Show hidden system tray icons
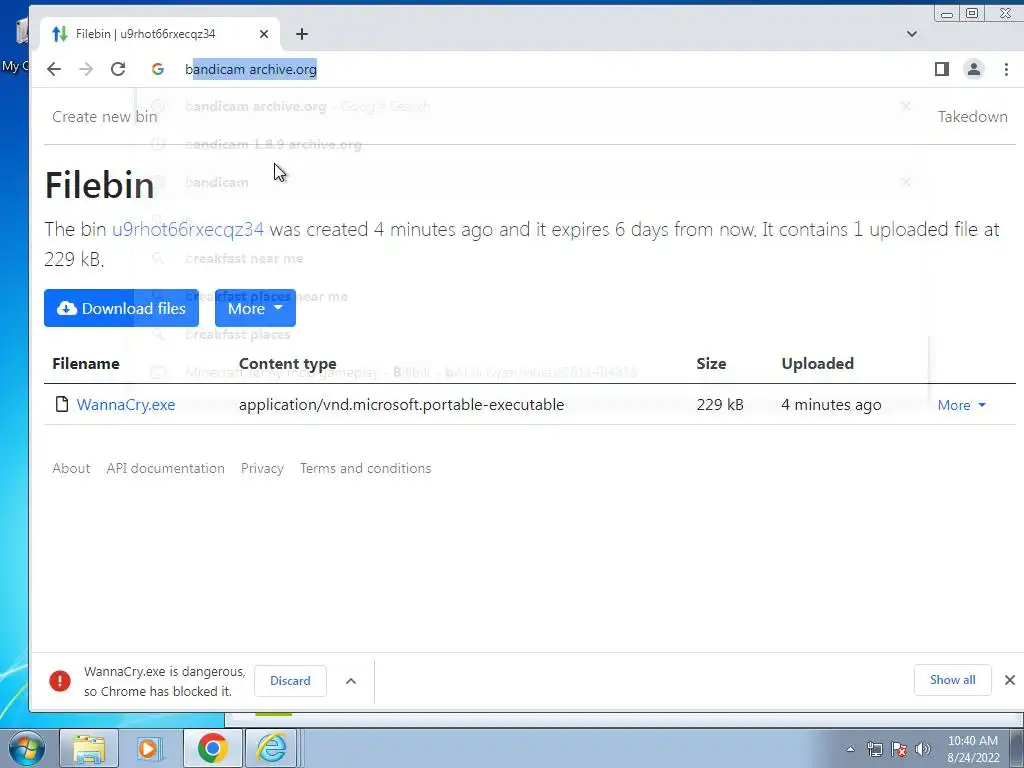 pos(850,749)
